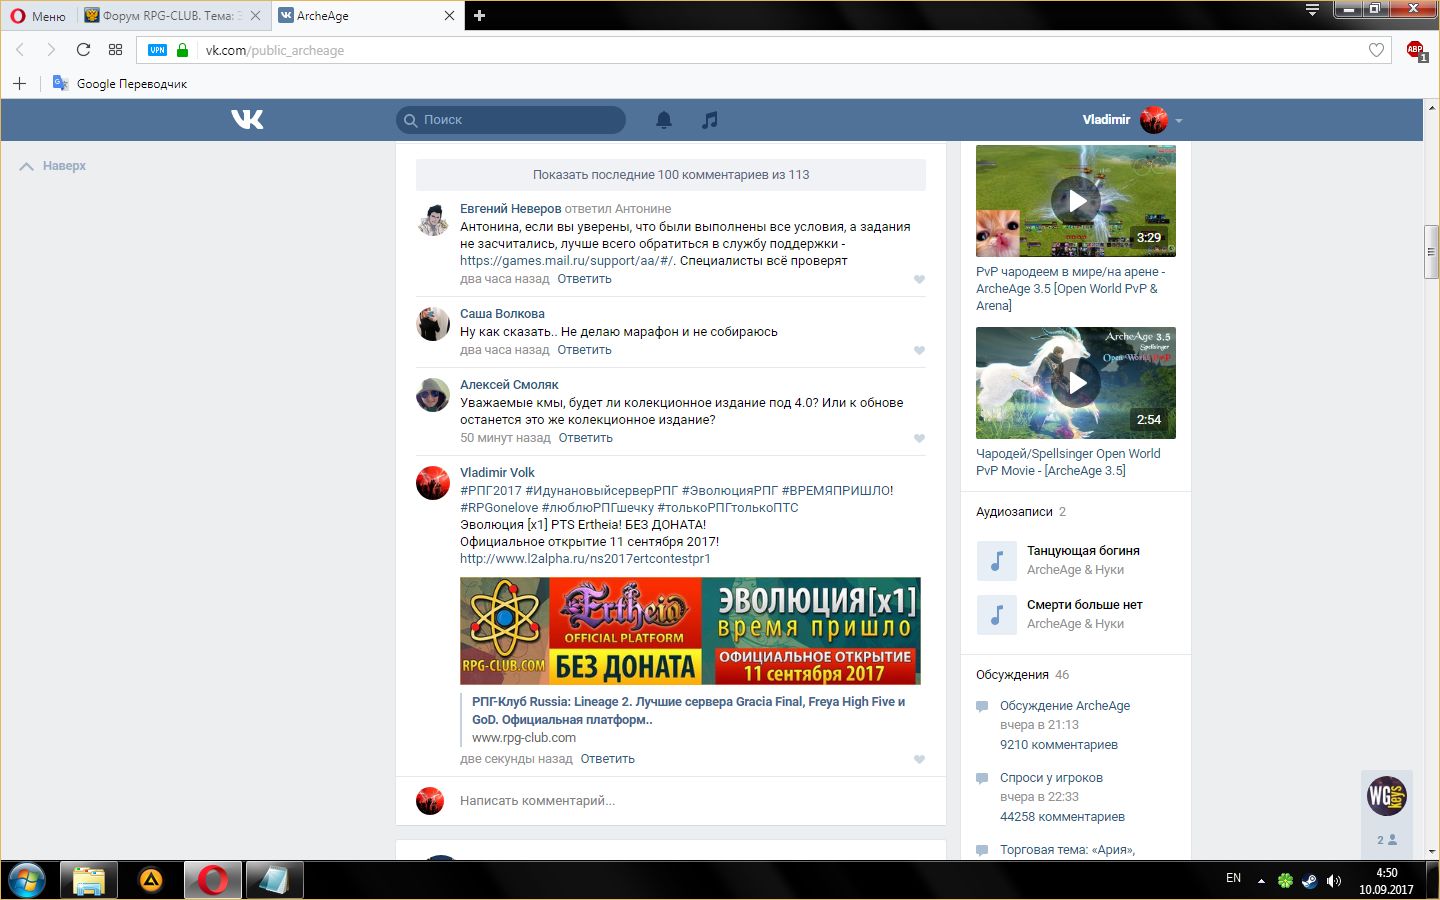Open Алексей Смоляк's avatar
Screen dimensions: 1440x900
433,395
